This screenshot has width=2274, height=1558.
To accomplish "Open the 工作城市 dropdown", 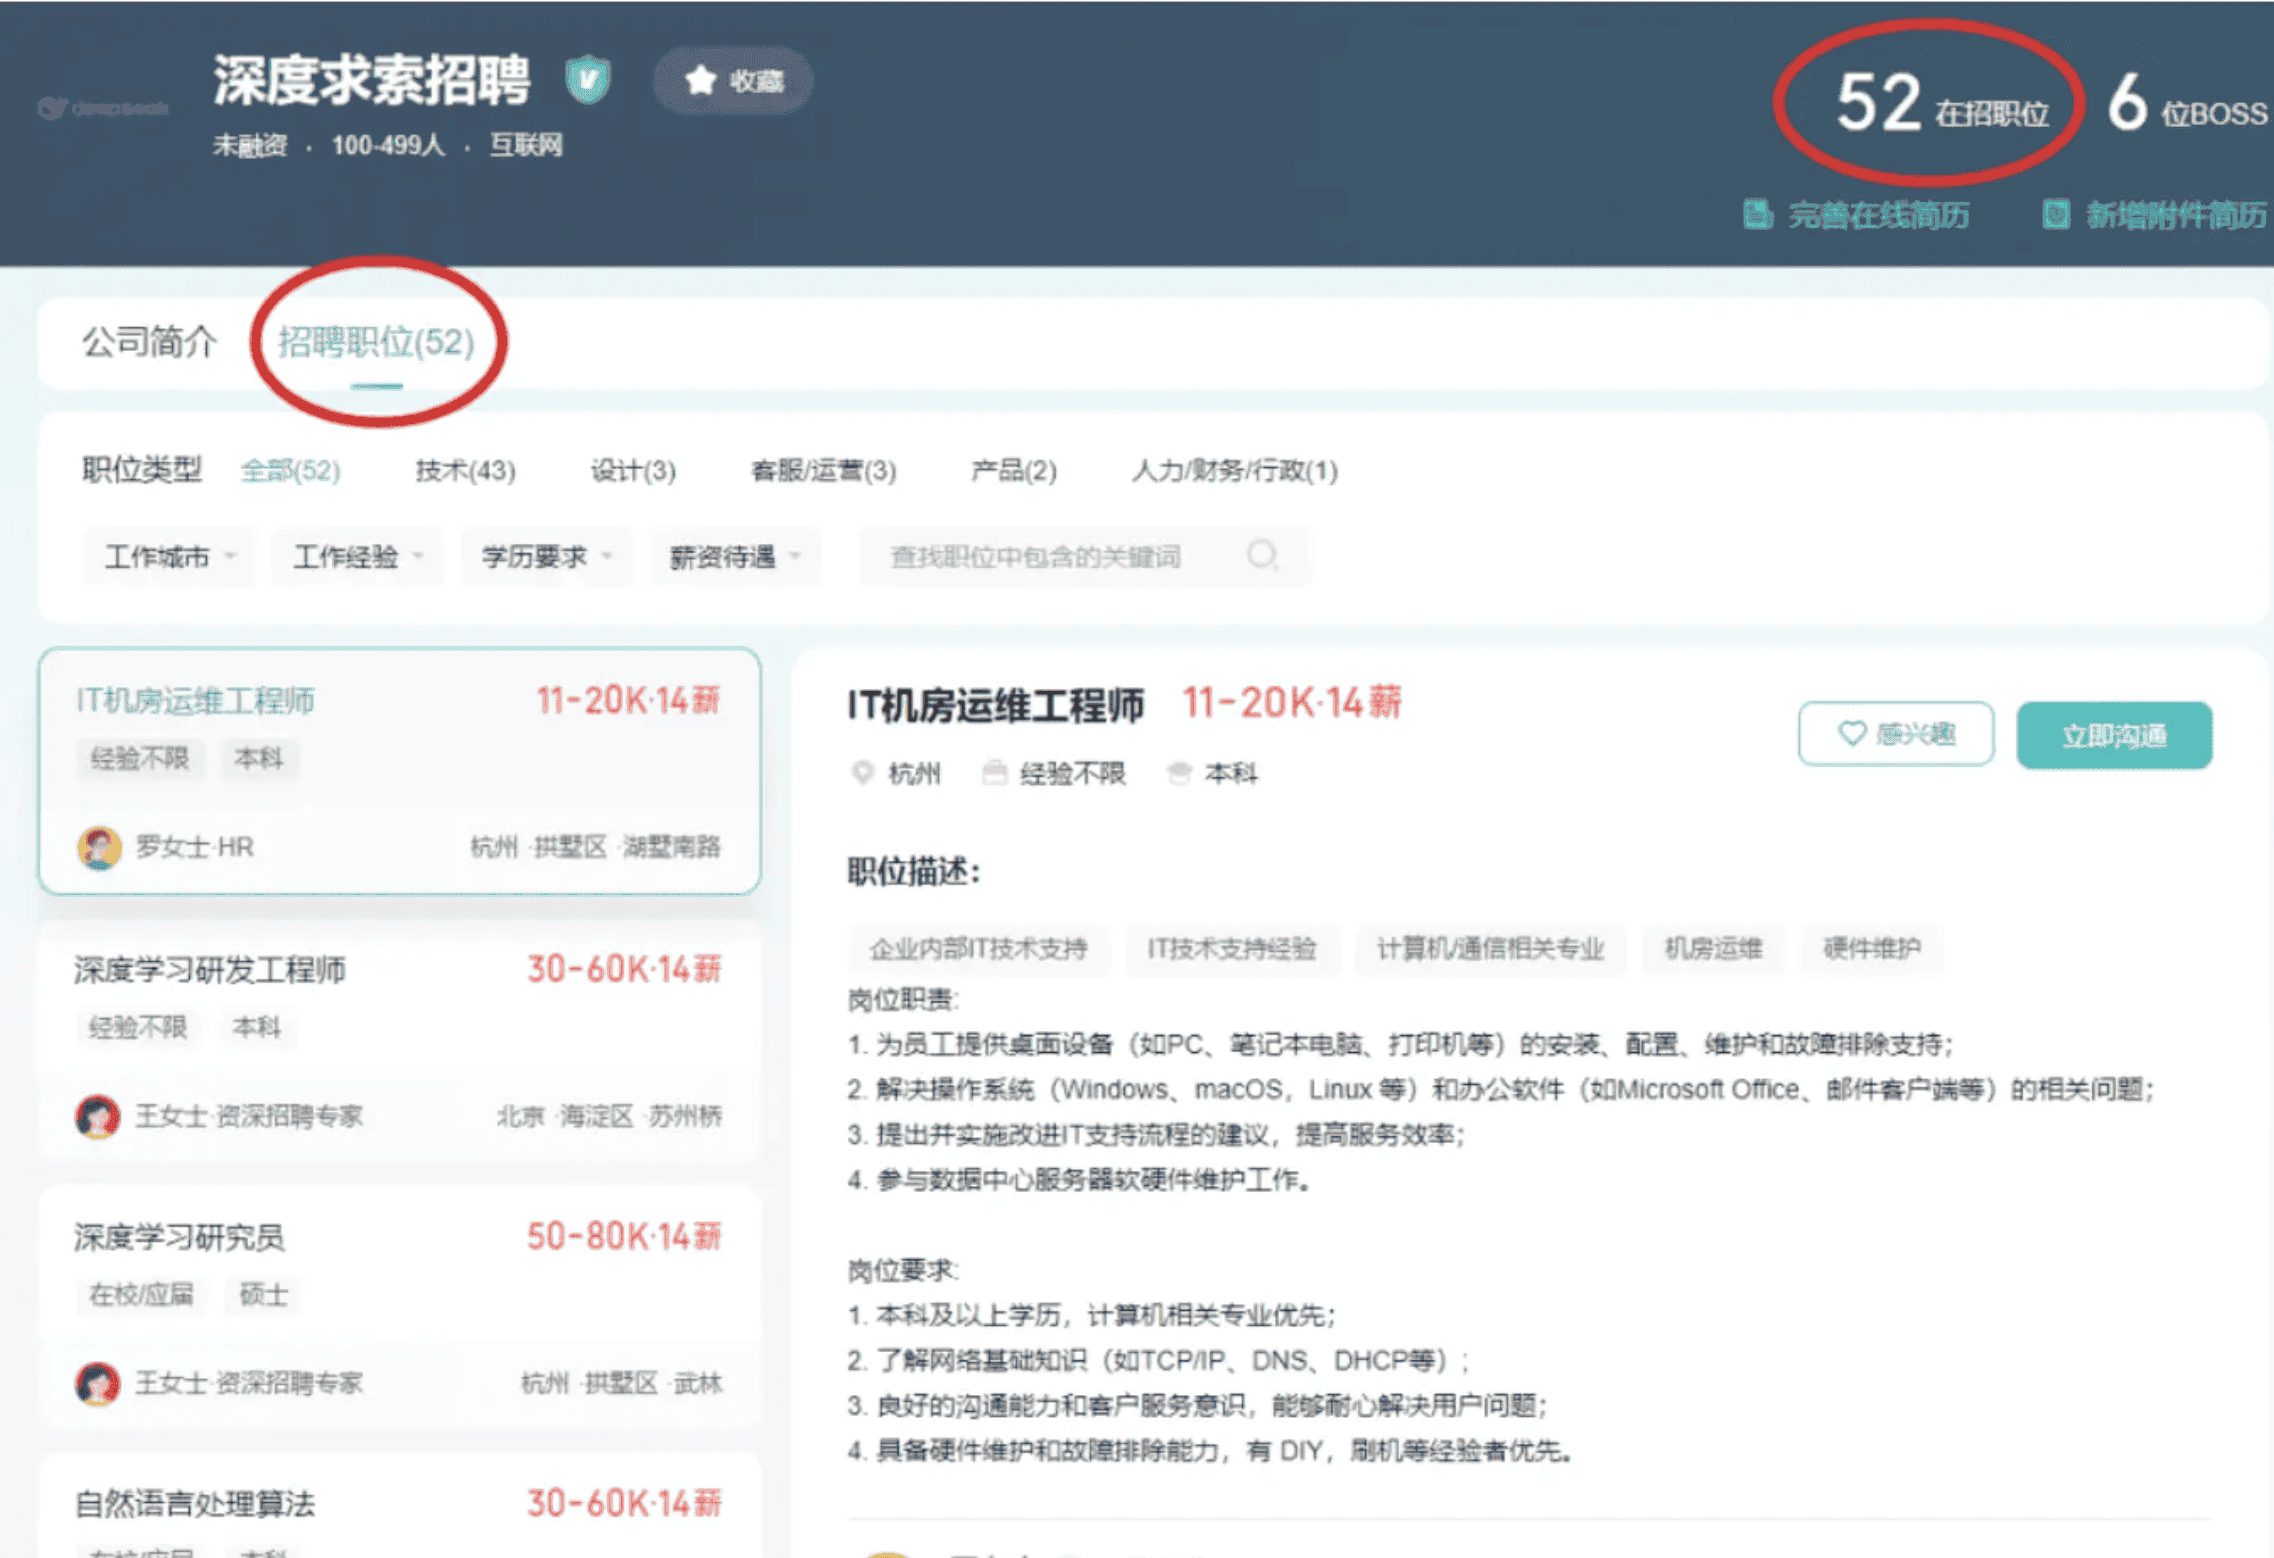I will (x=168, y=557).
